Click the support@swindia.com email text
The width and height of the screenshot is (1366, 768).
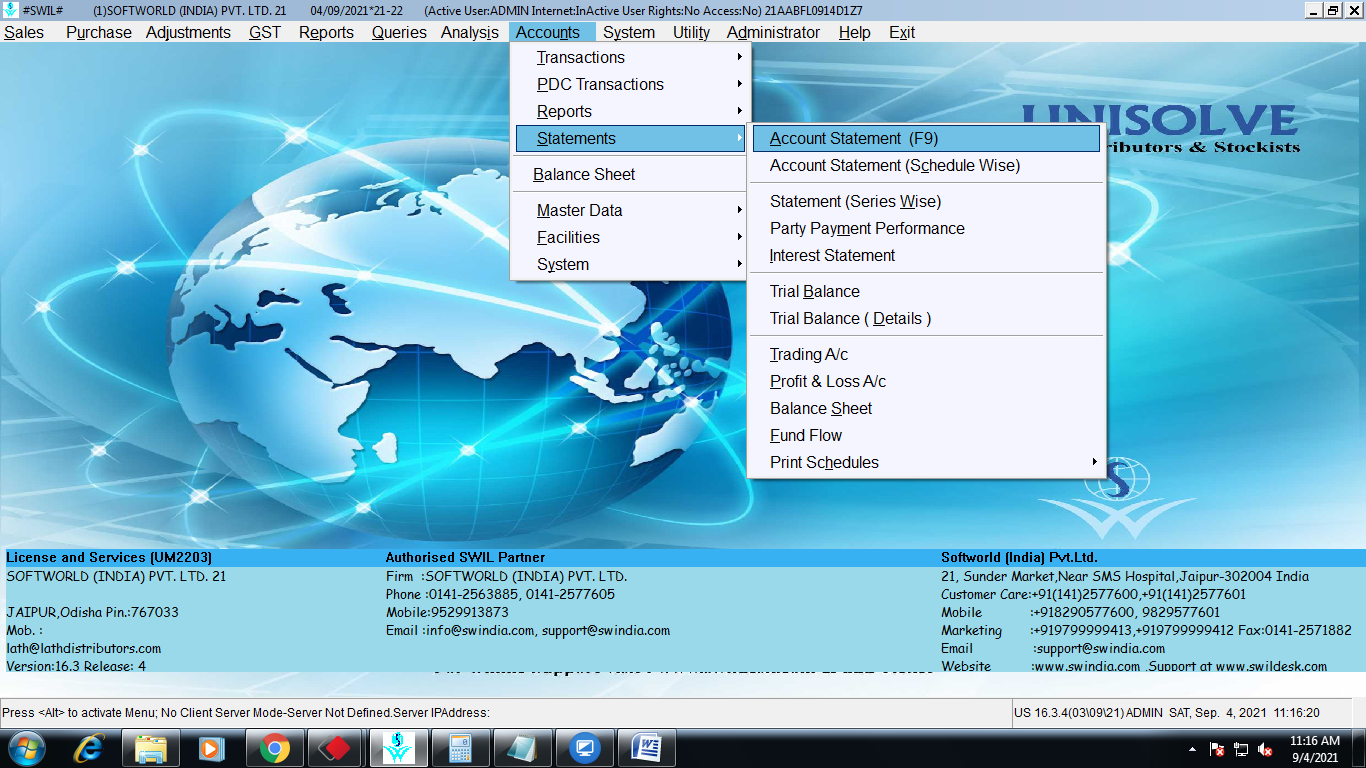(x=1099, y=649)
